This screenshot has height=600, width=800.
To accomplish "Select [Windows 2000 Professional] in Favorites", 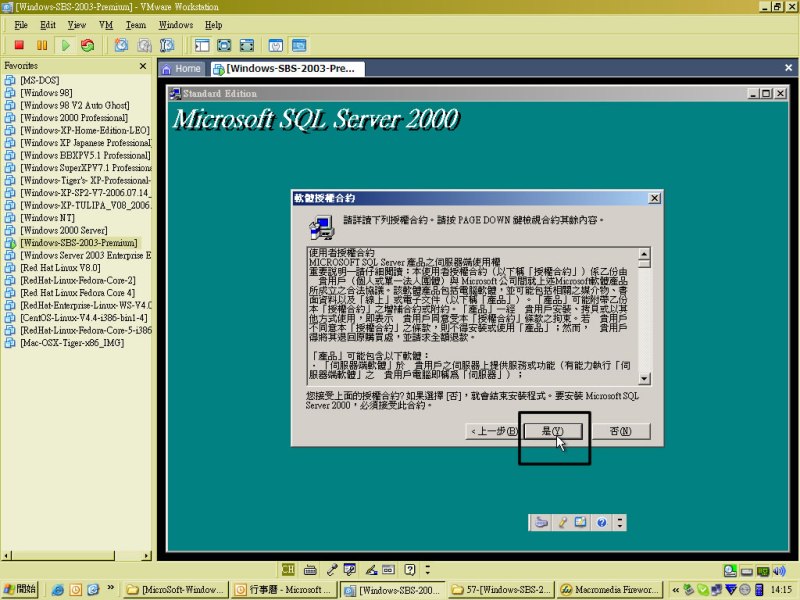I will [x=74, y=118].
